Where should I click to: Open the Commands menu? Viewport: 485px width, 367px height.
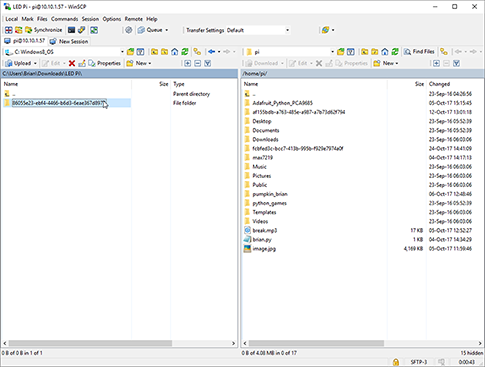[65, 19]
